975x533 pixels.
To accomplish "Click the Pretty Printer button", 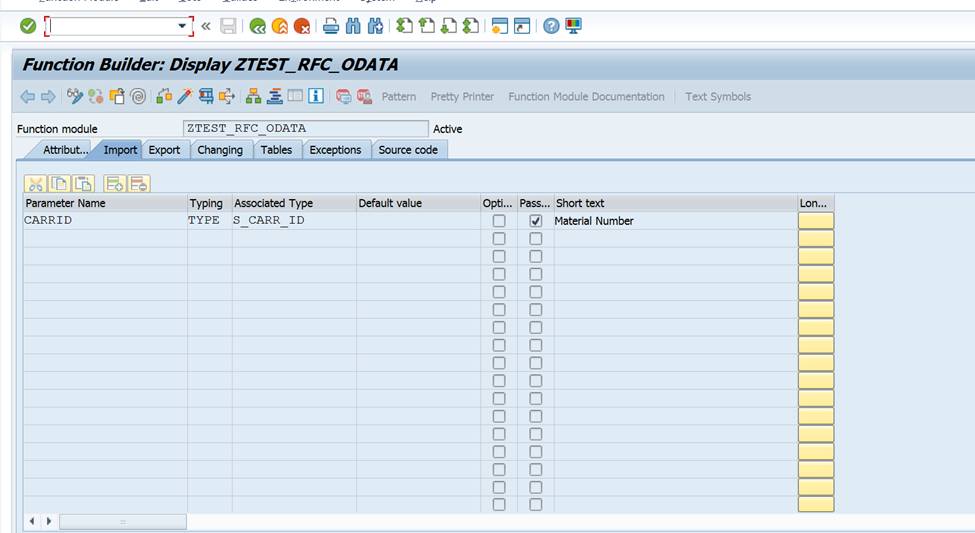I will pyautogui.click(x=462, y=96).
